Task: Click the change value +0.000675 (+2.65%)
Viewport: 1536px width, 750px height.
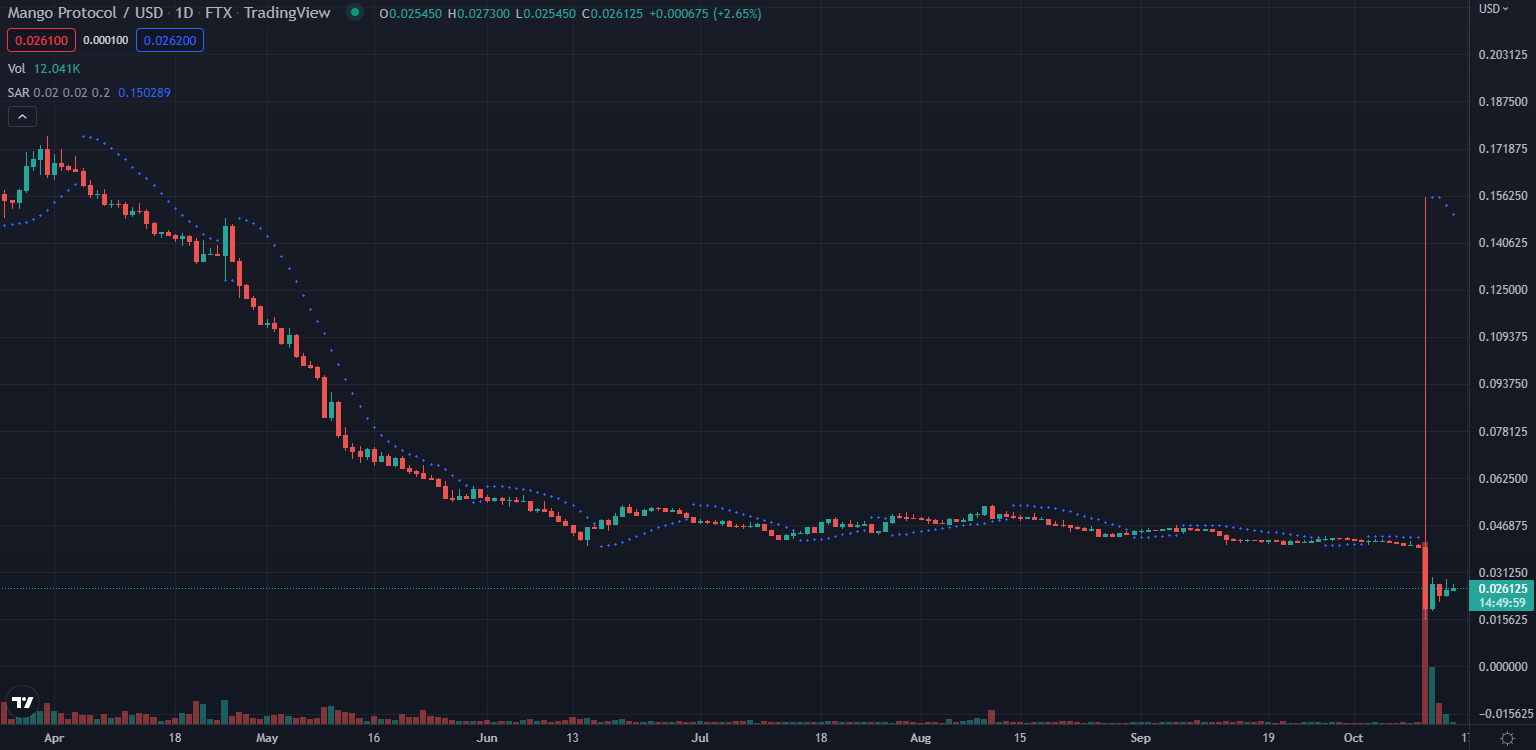Action: (705, 14)
